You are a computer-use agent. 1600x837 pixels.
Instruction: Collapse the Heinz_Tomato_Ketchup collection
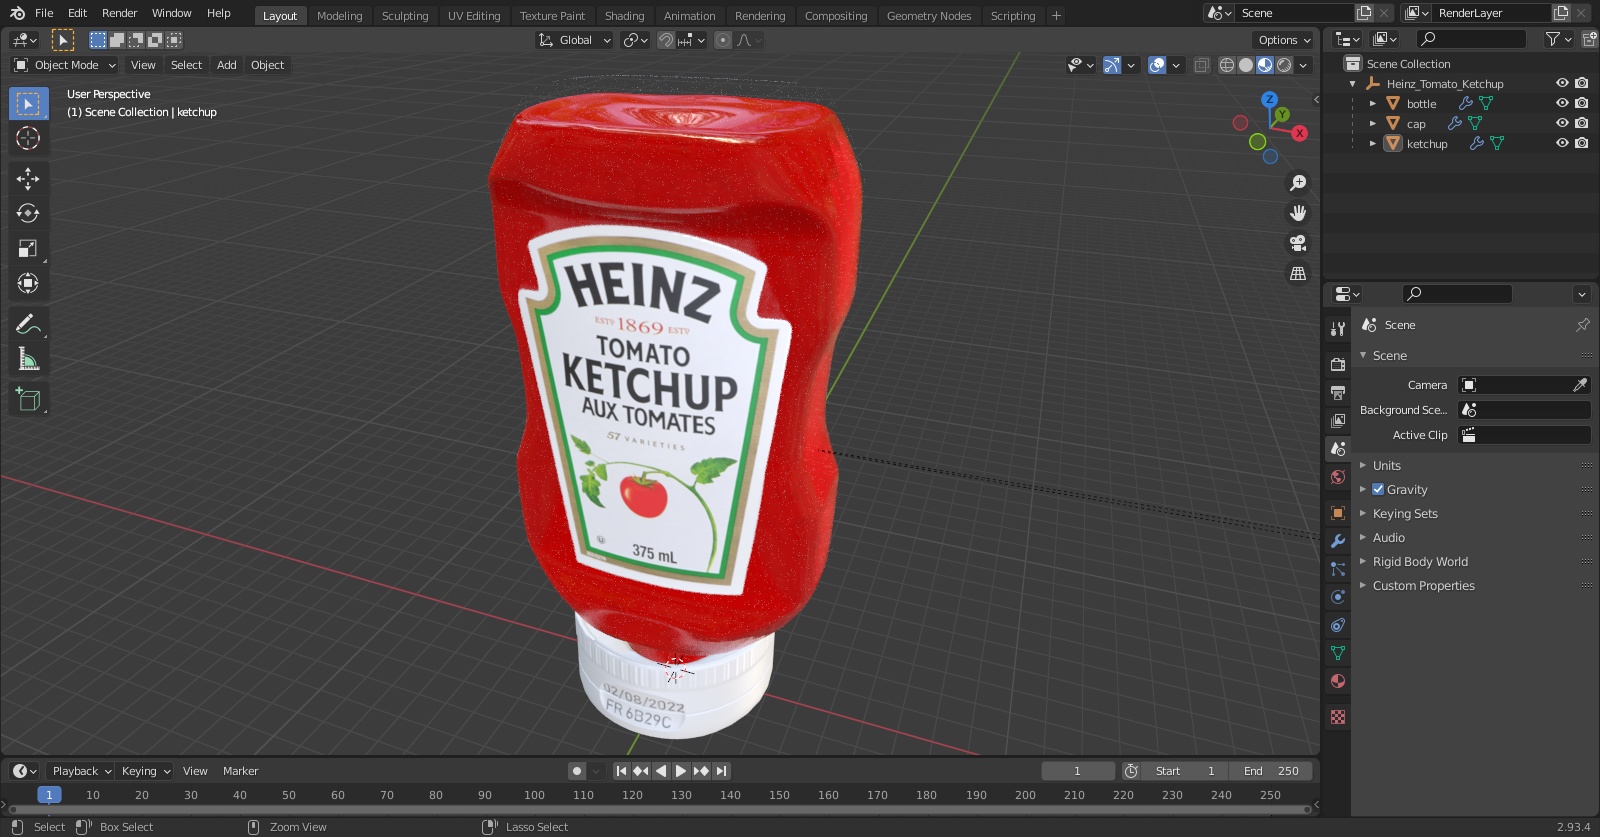[1353, 84]
